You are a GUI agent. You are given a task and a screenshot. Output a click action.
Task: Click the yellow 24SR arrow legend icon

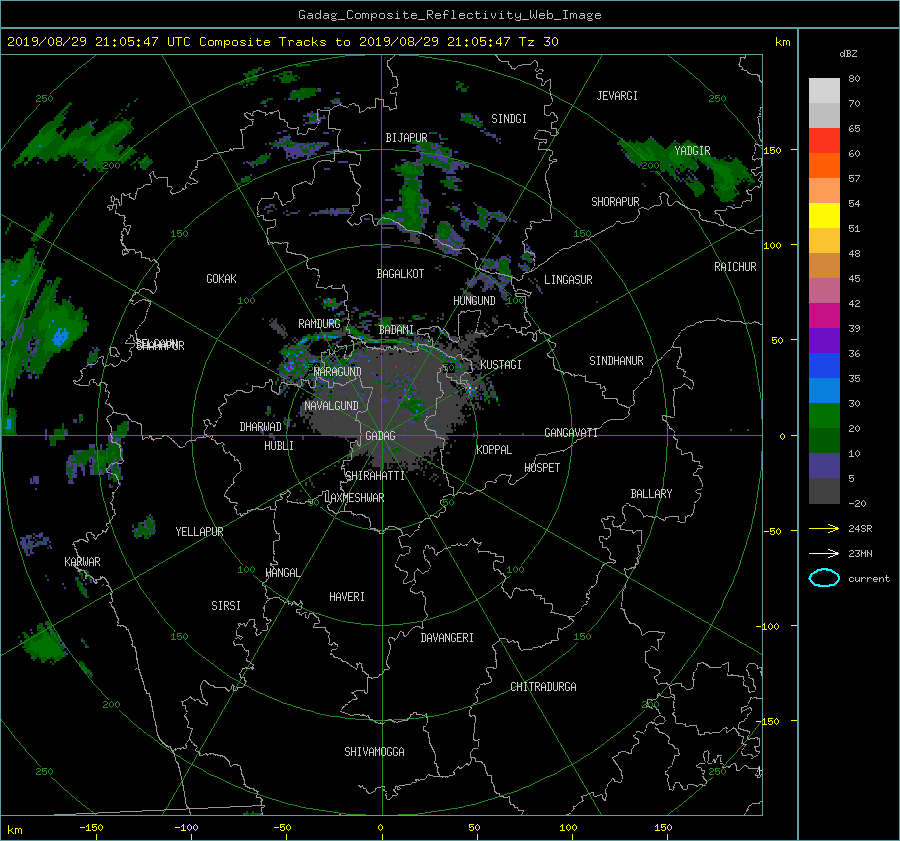click(x=824, y=528)
